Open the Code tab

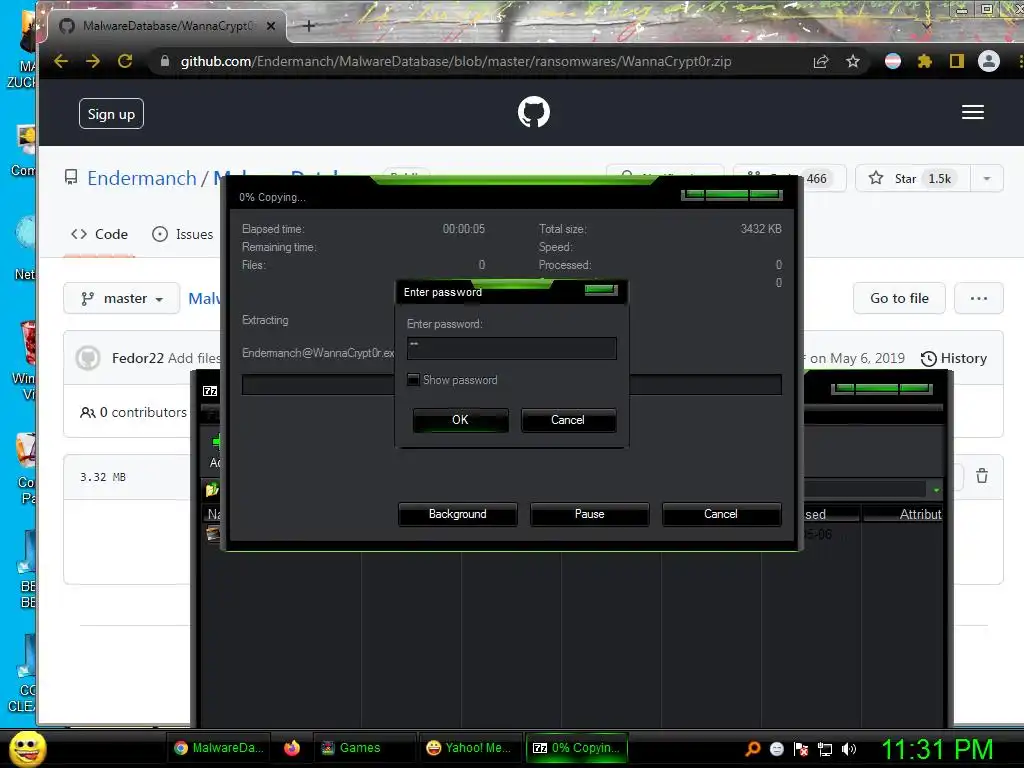pos(99,234)
